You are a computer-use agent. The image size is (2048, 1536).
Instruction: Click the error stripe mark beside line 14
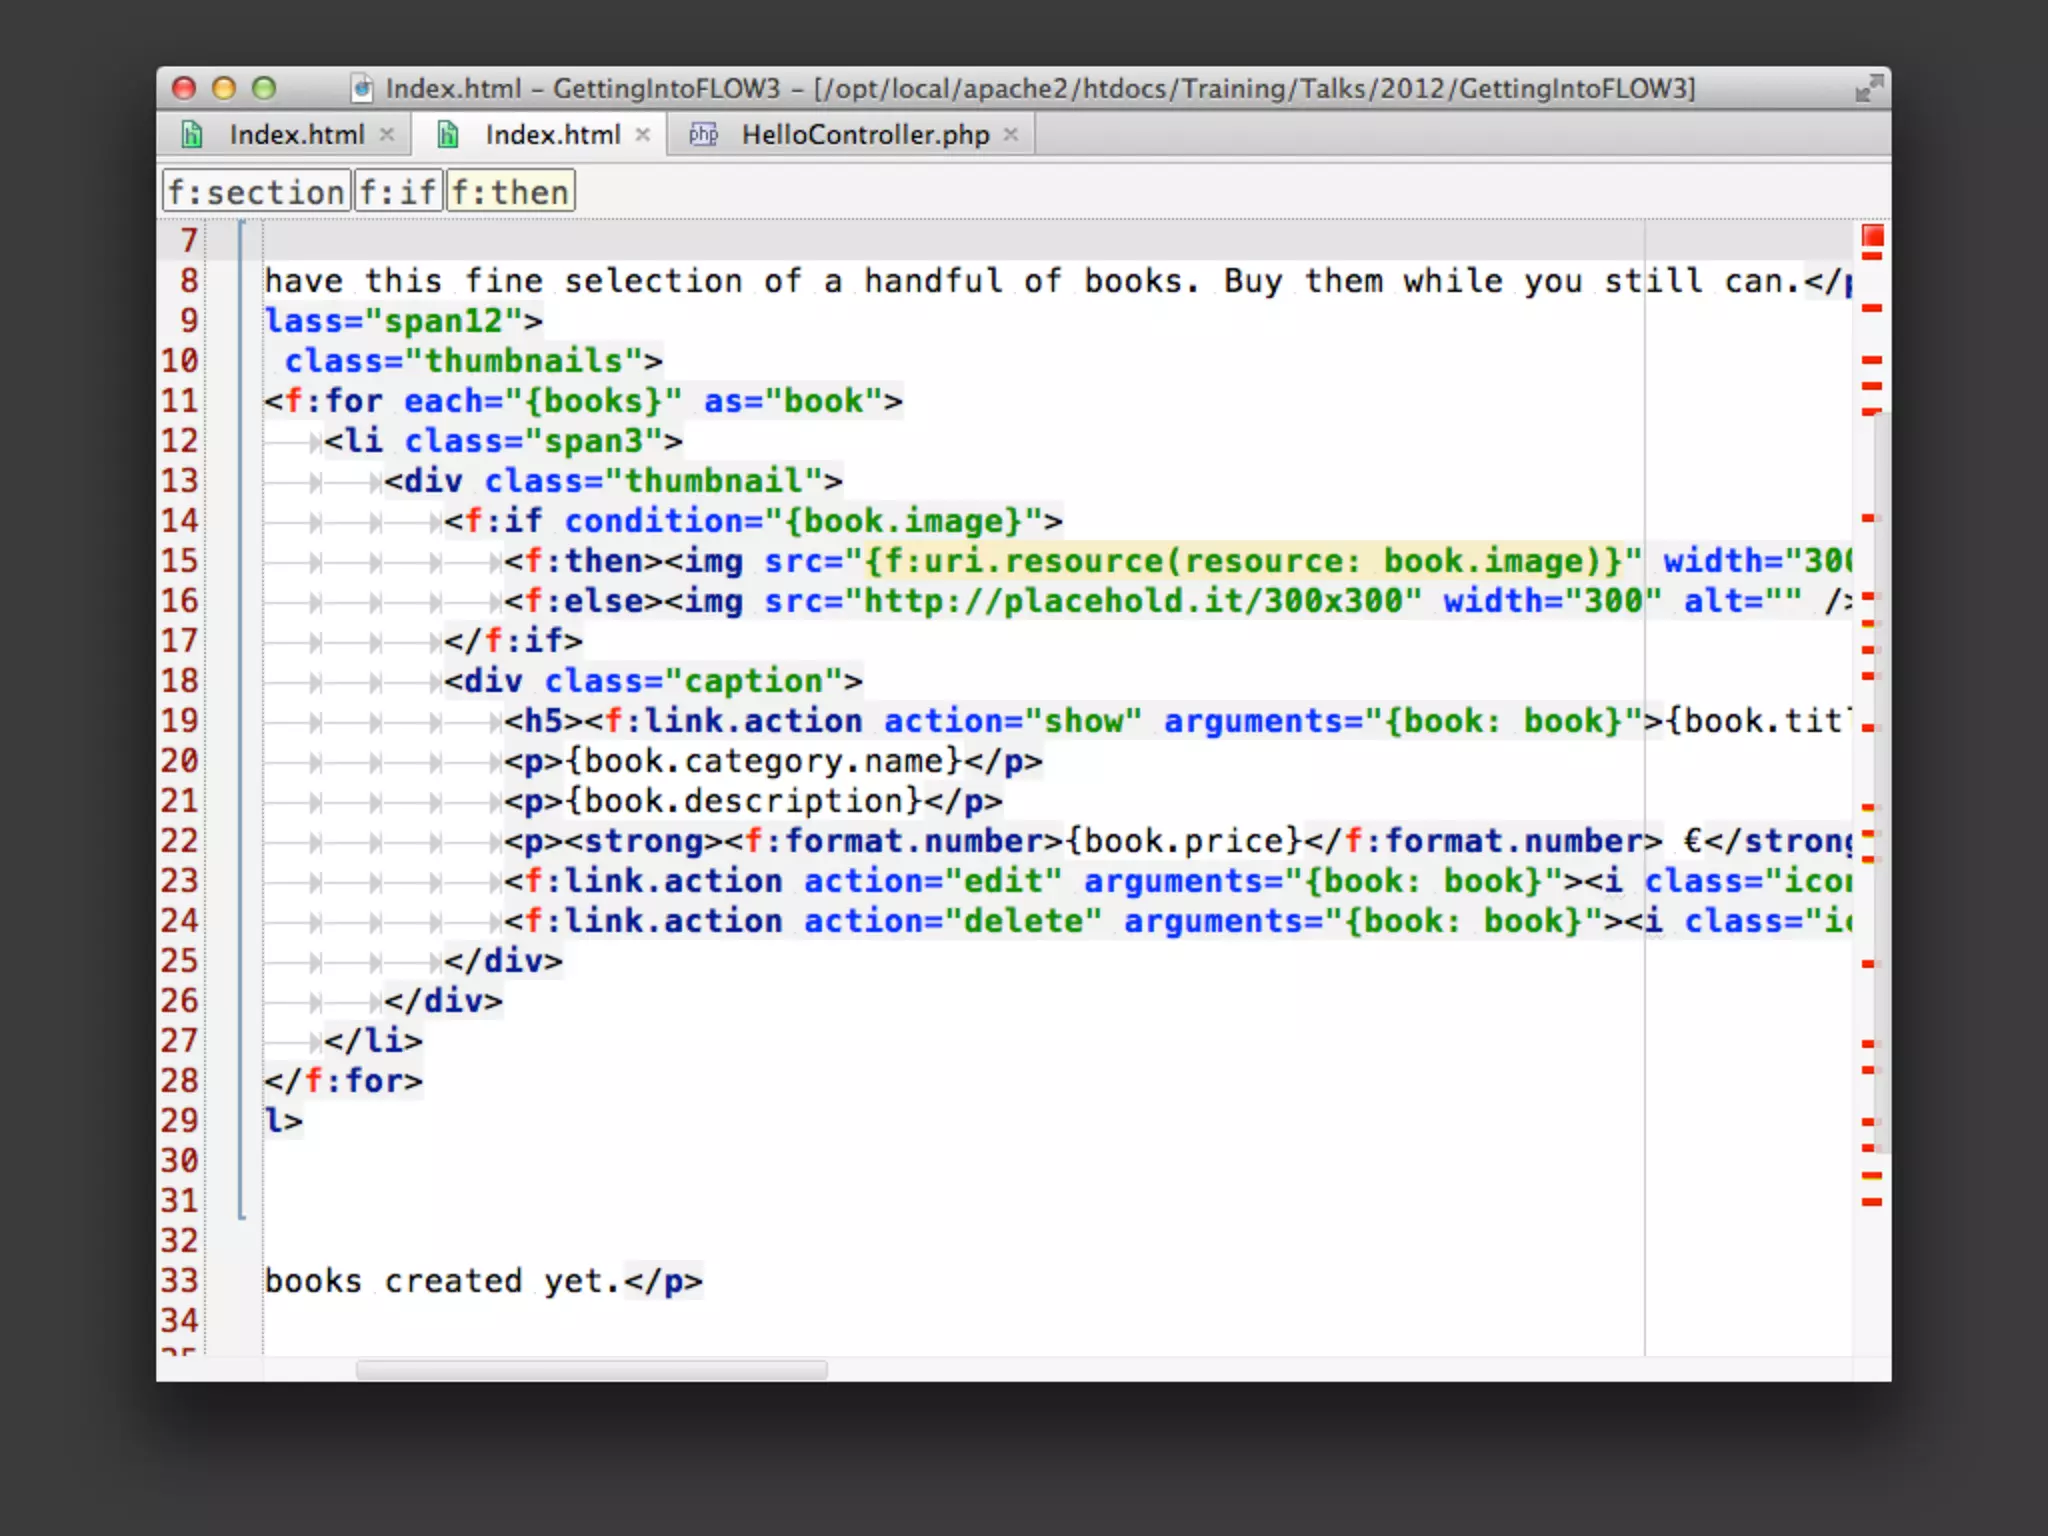1868,518
